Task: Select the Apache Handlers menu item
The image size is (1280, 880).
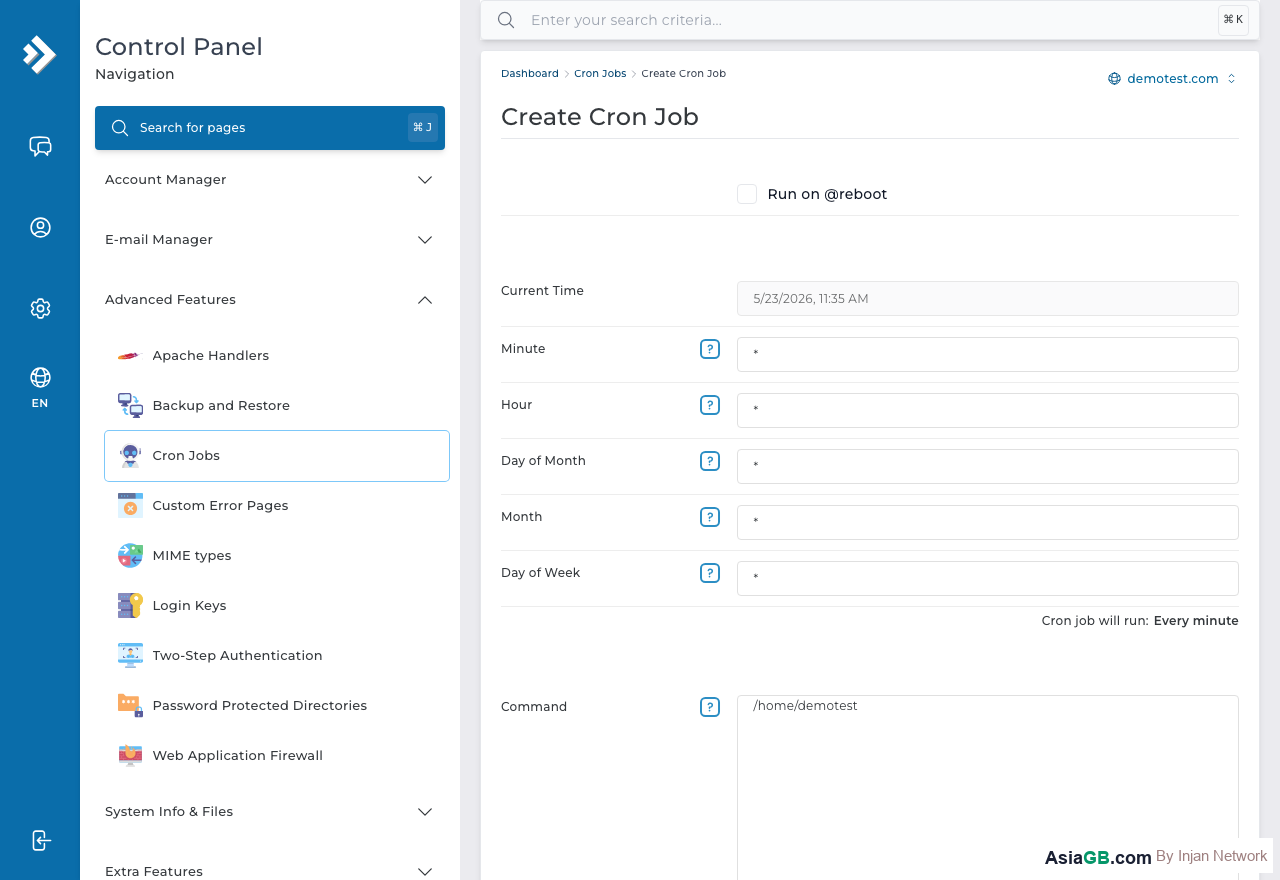Action: 277,356
